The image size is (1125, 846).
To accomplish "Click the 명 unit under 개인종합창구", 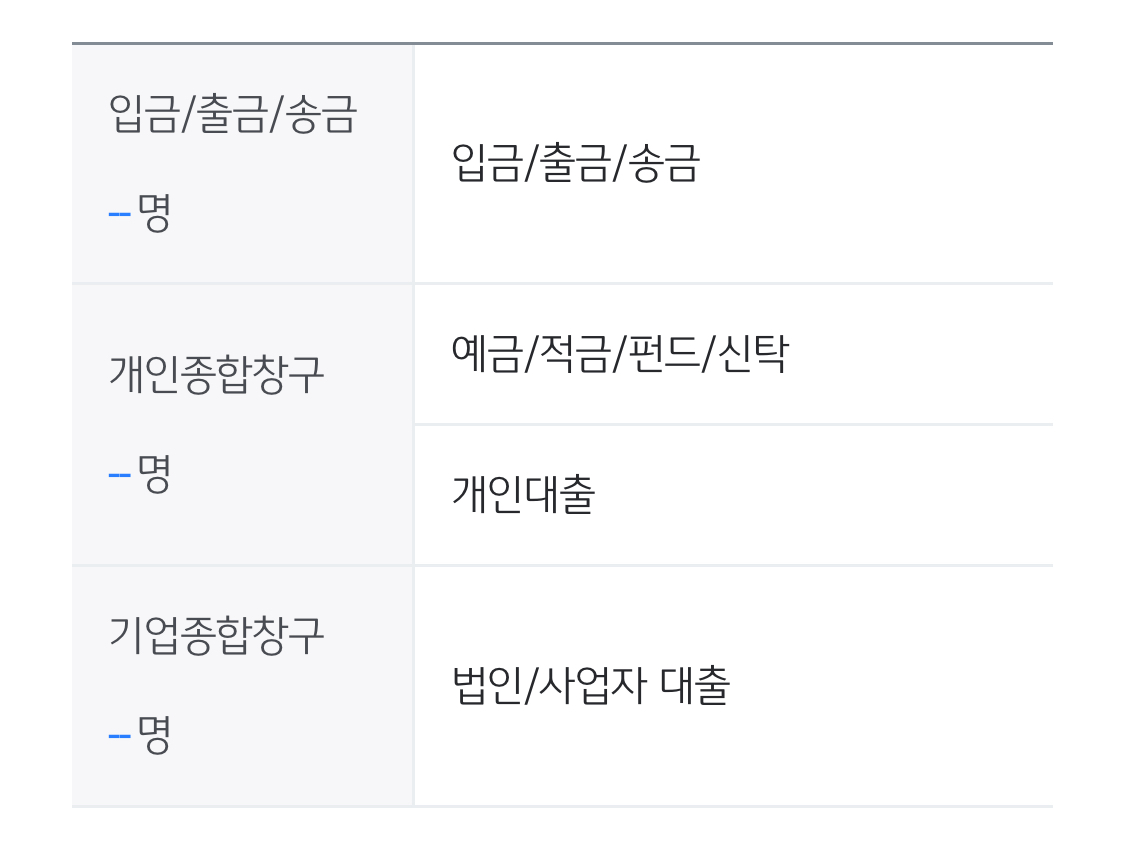I will 154,472.
